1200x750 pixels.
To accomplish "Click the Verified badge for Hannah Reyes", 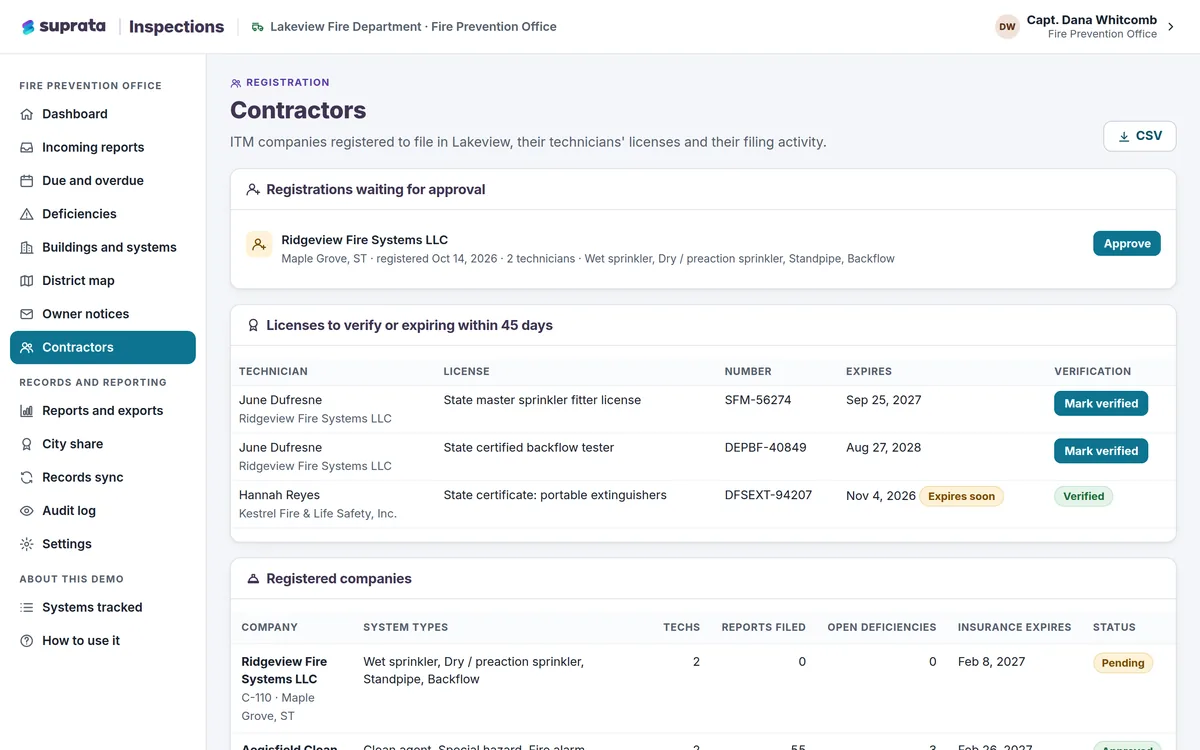I will tap(1084, 496).
